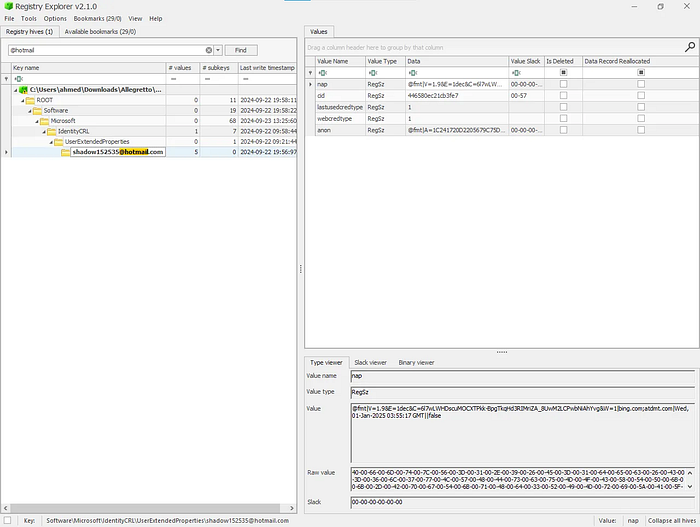The width and height of the screenshot is (700, 527).
Task: Click Value Name filter operator icon
Action: [322, 73]
